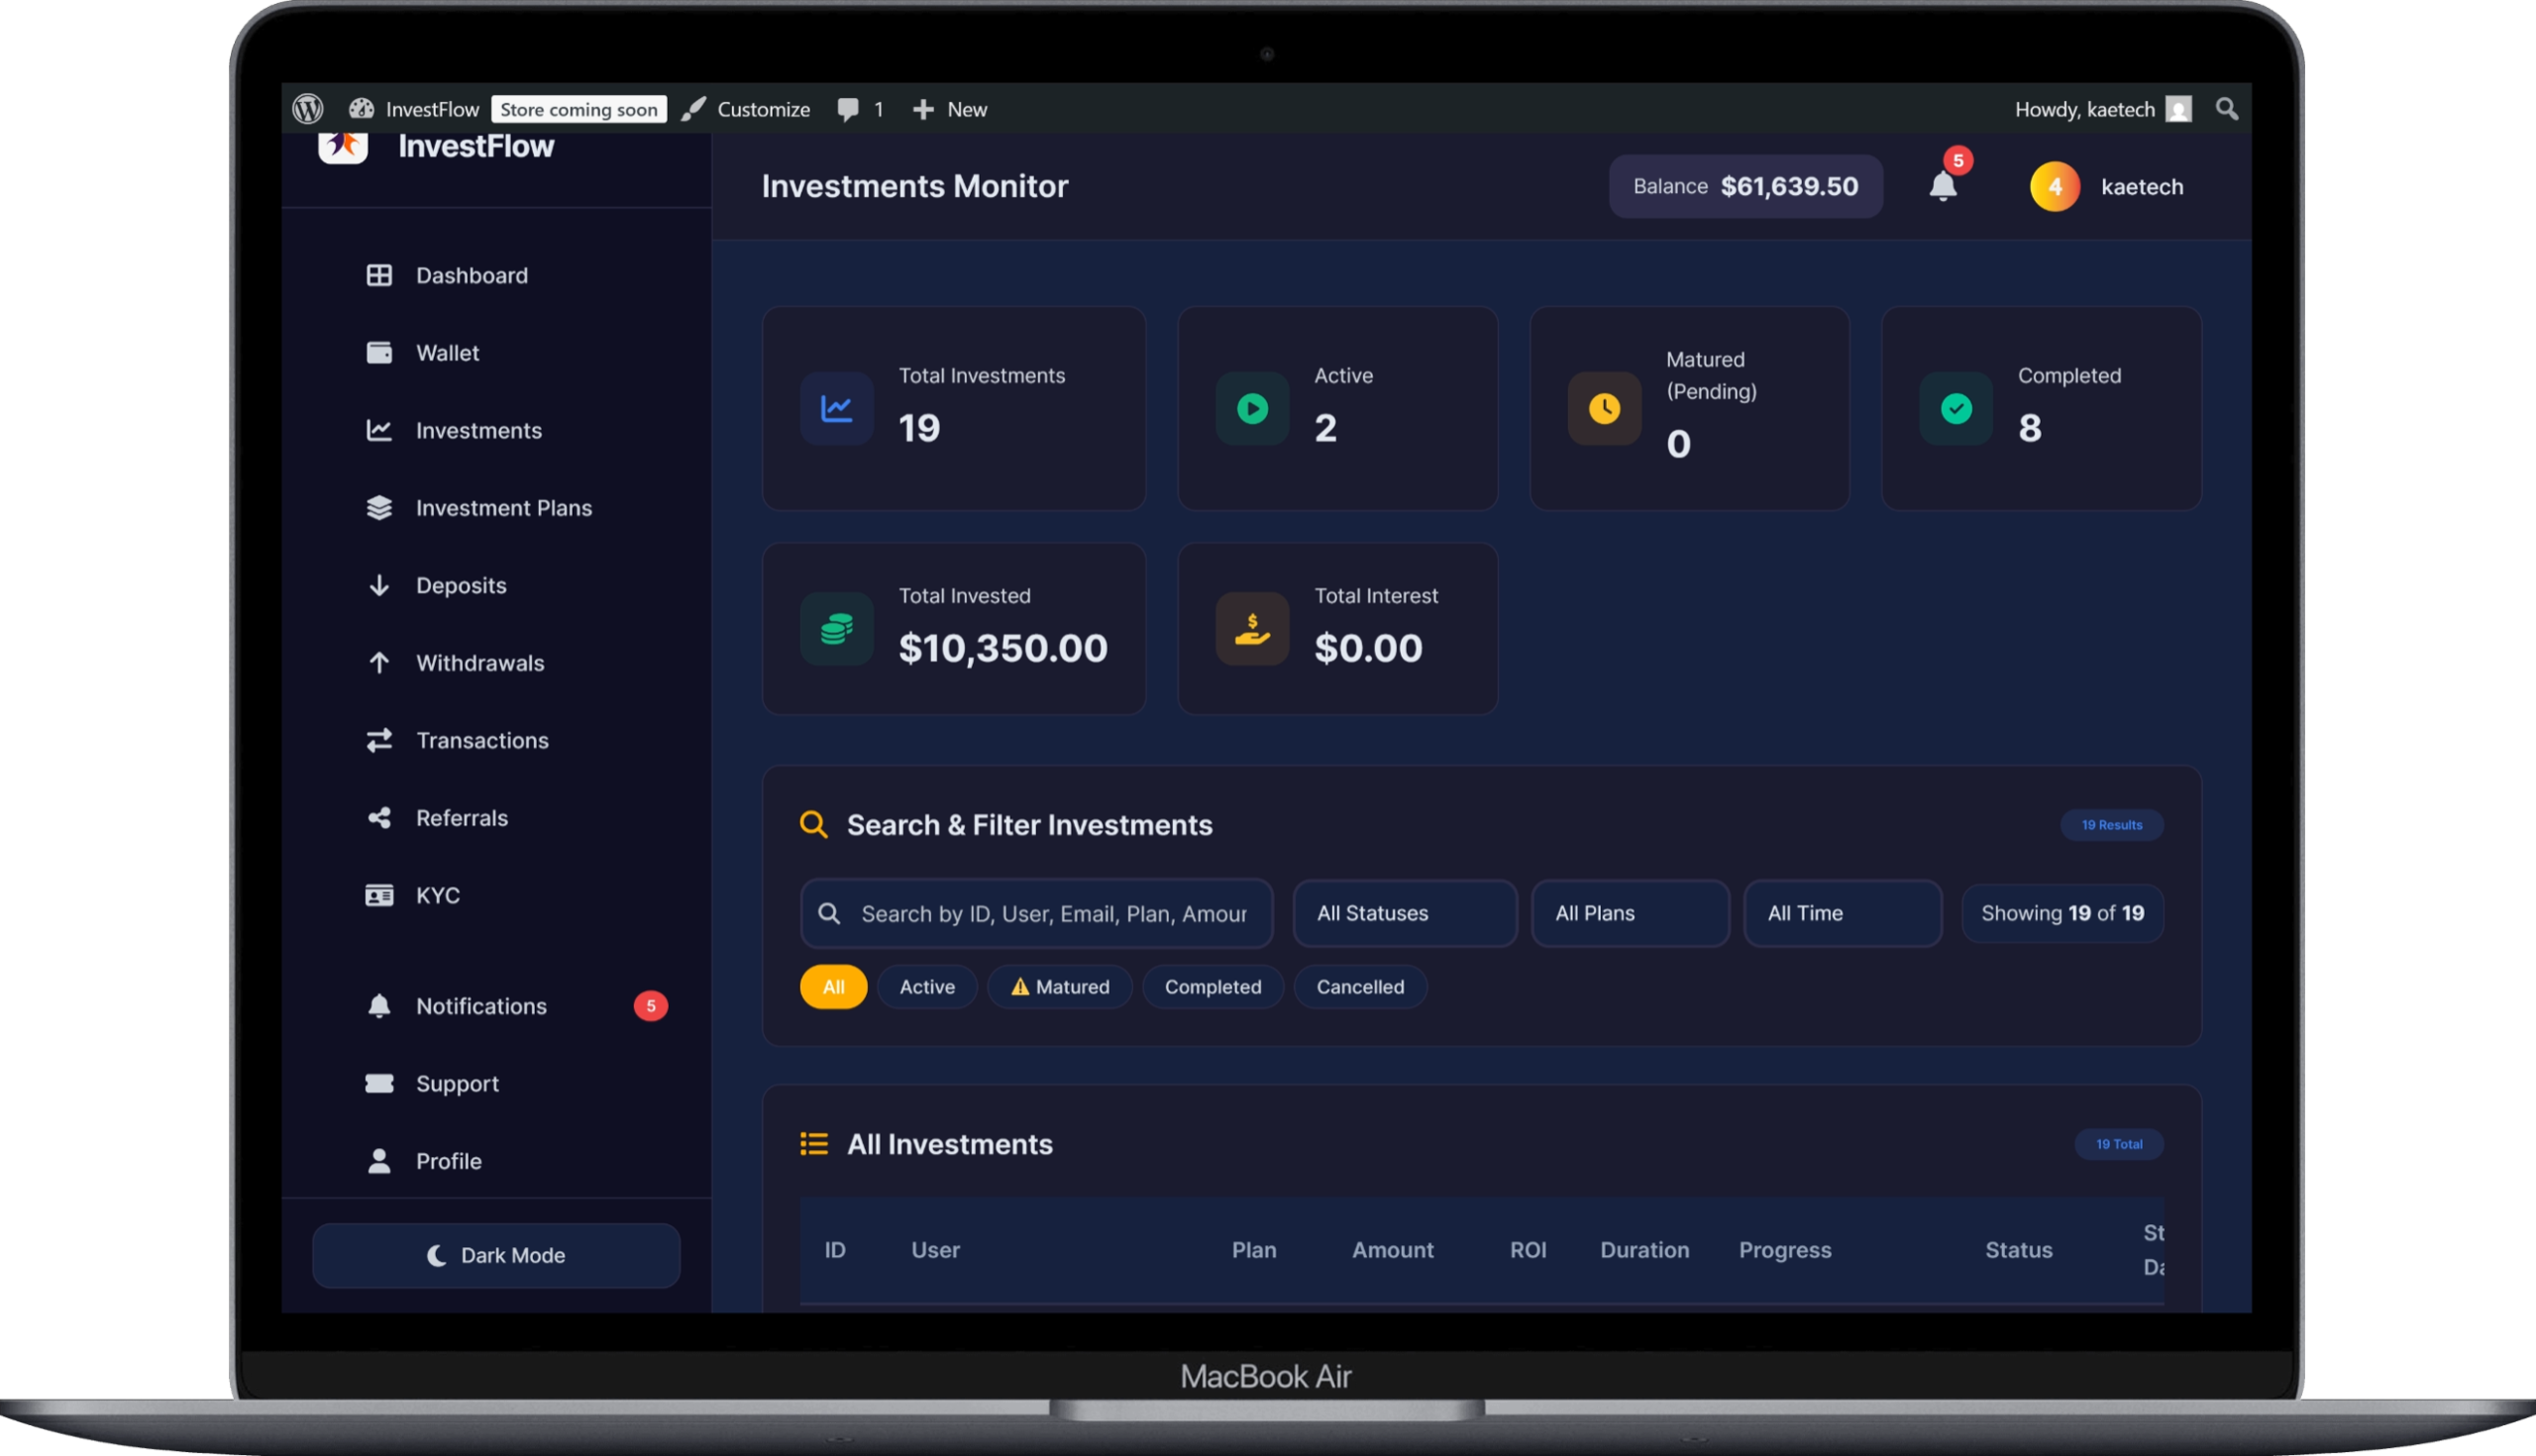Select the Active filter chip
This screenshot has height=1456, width=2536.
[x=927, y=987]
